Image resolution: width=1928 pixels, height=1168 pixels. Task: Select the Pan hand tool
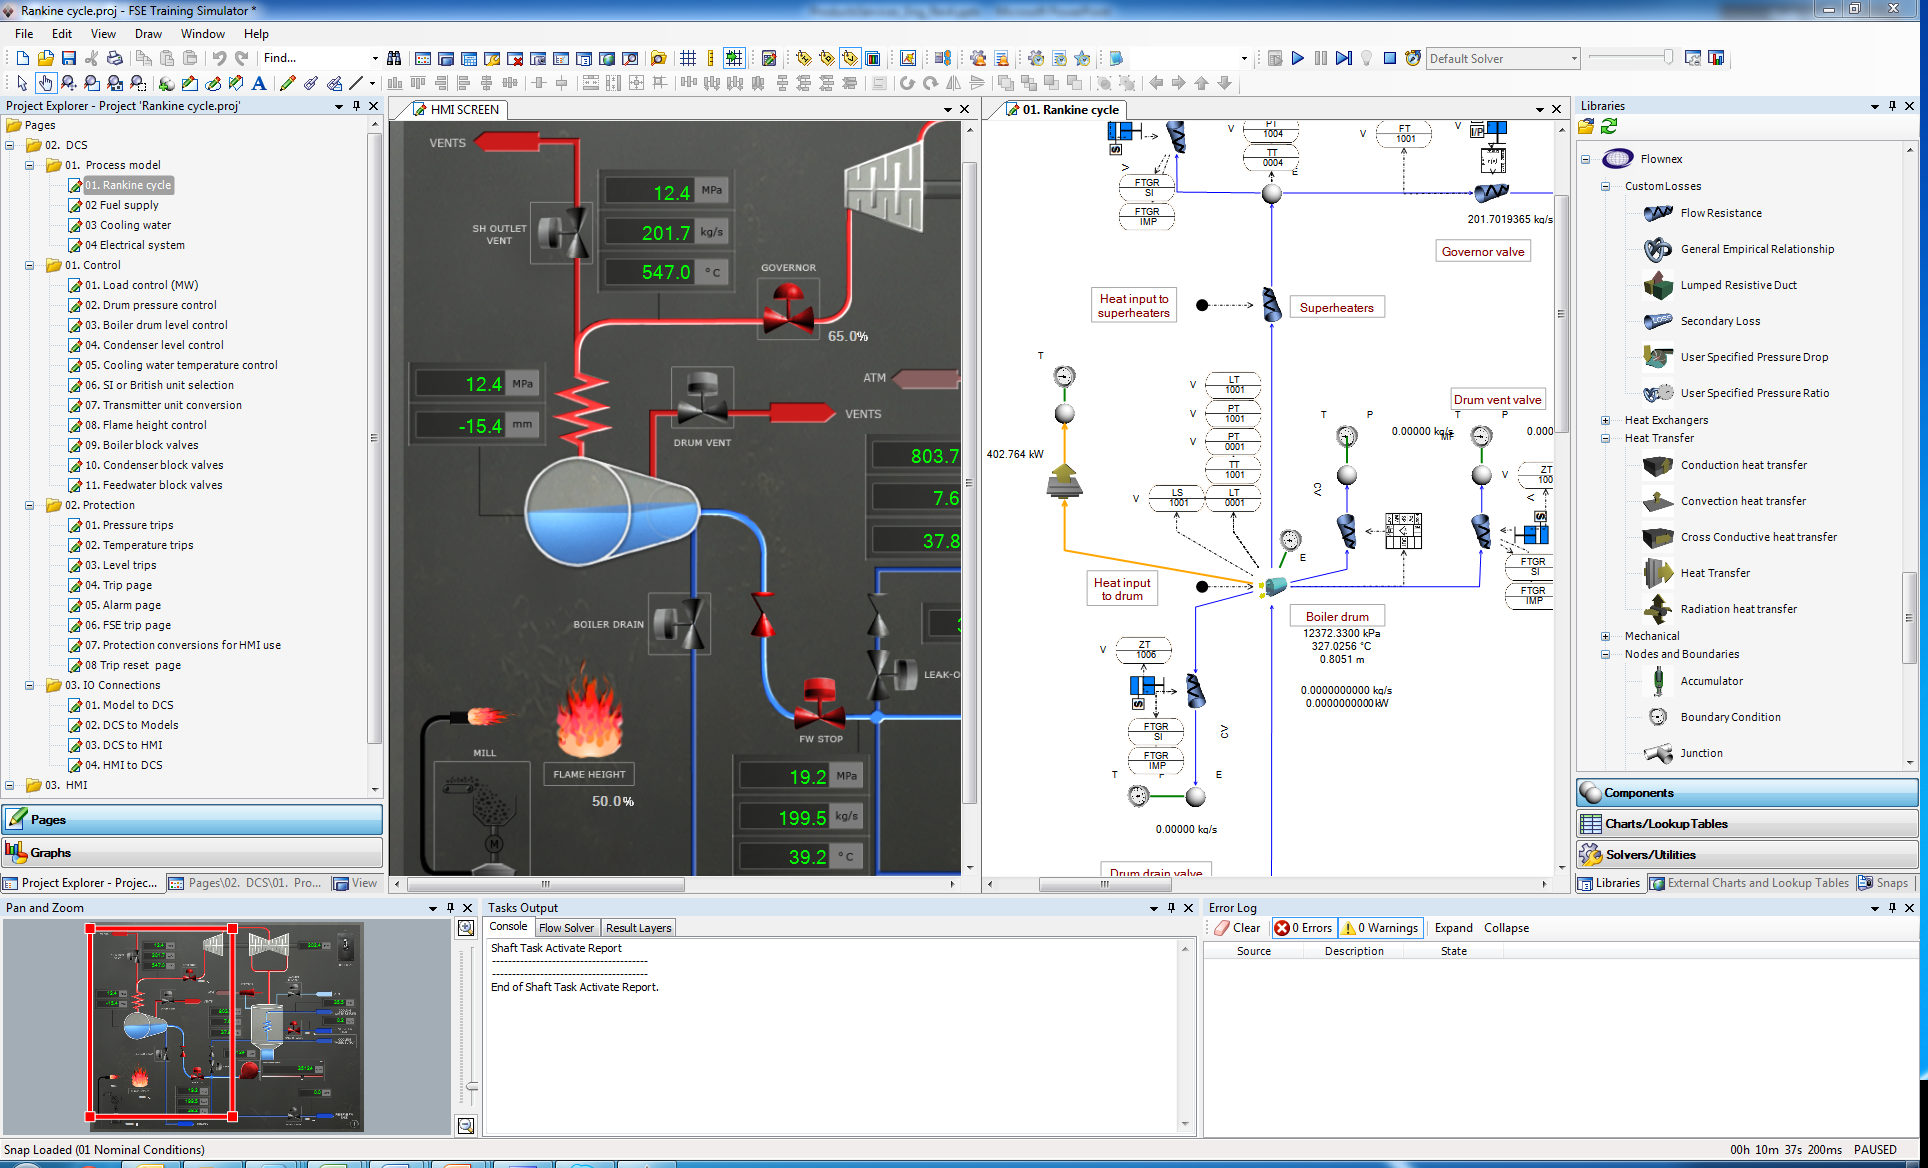pos(45,83)
